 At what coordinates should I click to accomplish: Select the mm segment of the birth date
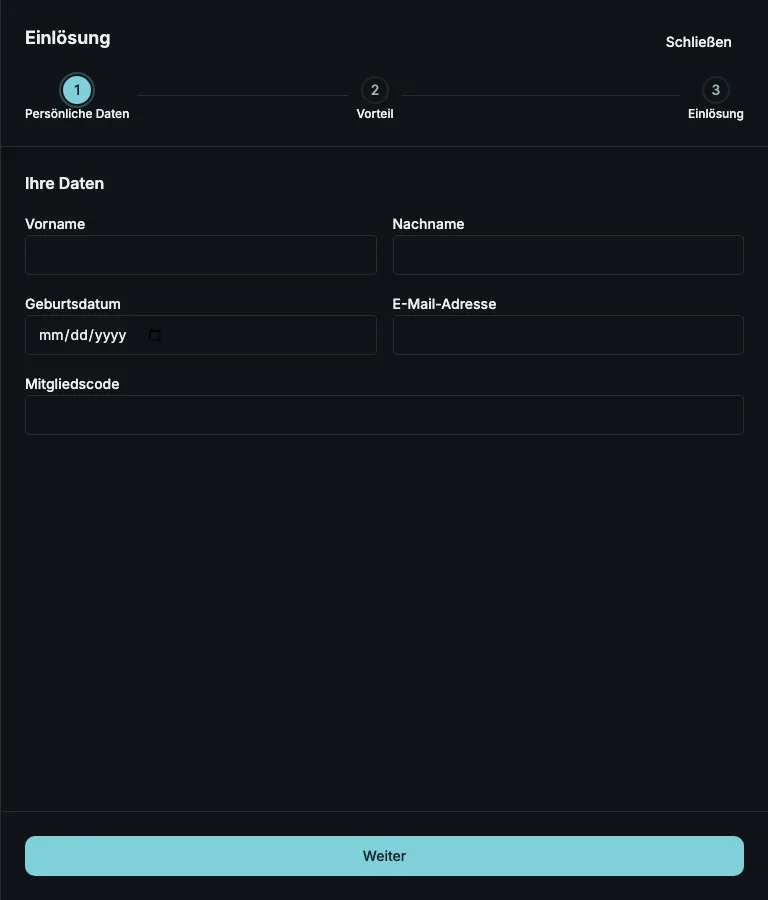tap(52, 335)
